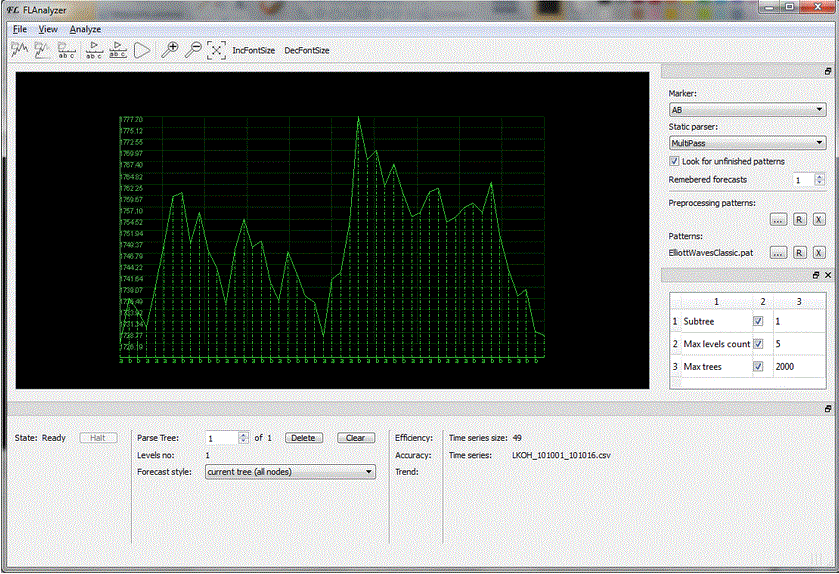Open the File menu
Image resolution: width=839 pixels, height=574 pixels.
pyautogui.click(x=20, y=29)
